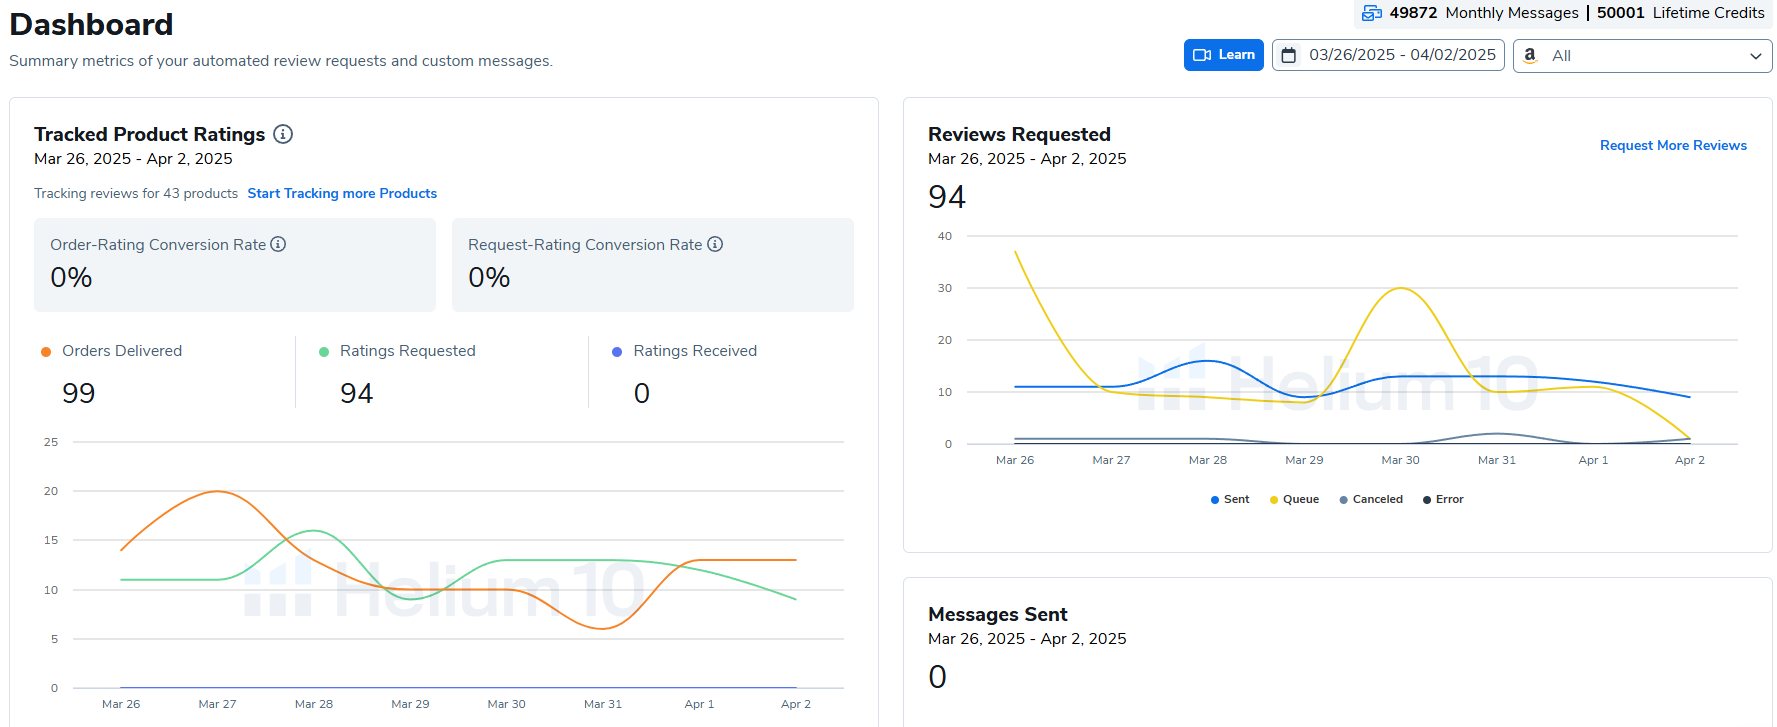This screenshot has height=727, width=1777.
Task: Click the 50001 Lifetime Credits counter
Action: 1680,13
